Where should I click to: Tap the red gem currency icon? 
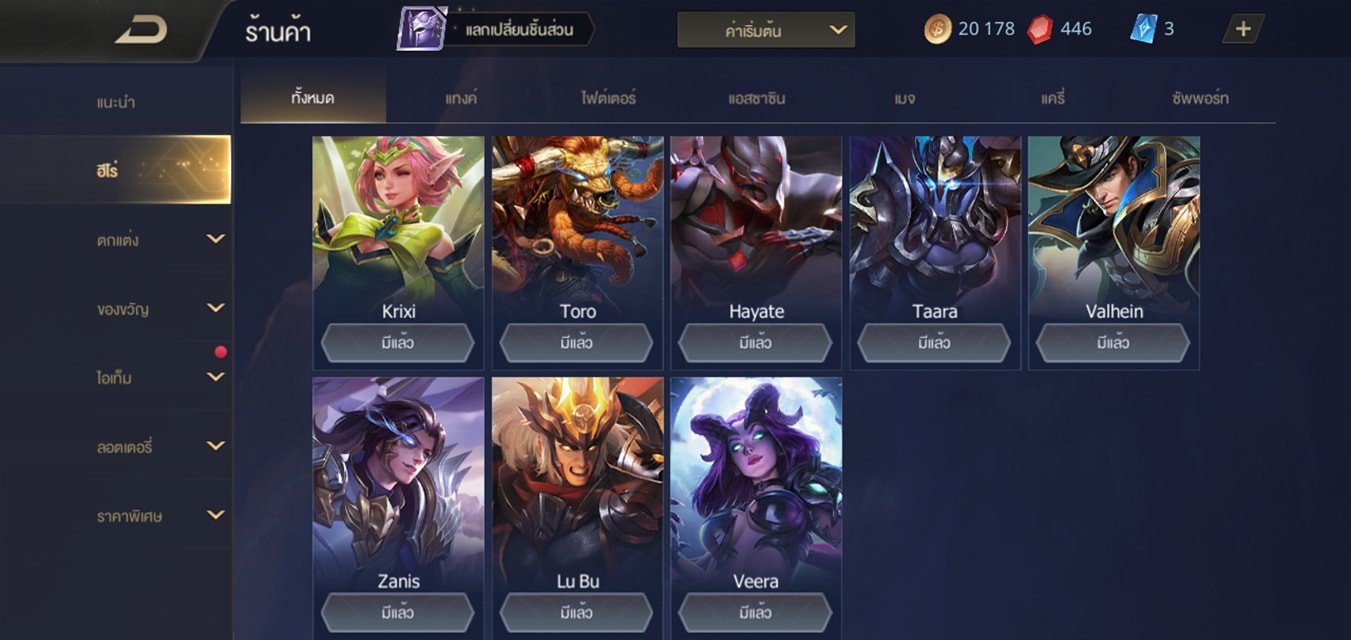(1040, 29)
